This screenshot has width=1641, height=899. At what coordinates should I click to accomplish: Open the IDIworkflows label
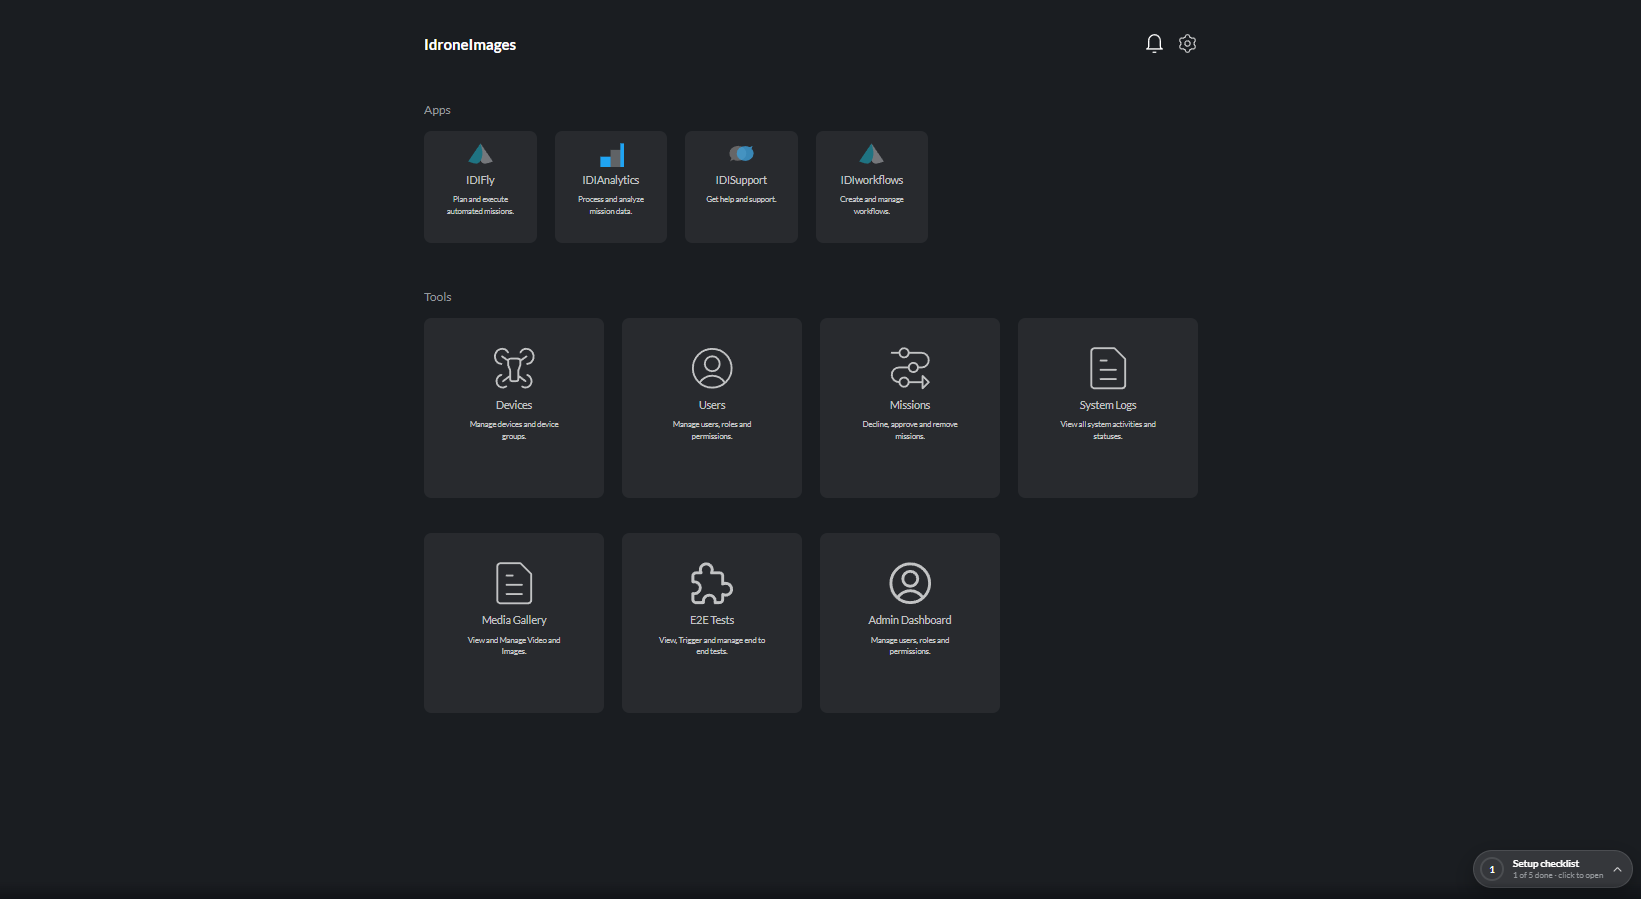[x=872, y=180]
